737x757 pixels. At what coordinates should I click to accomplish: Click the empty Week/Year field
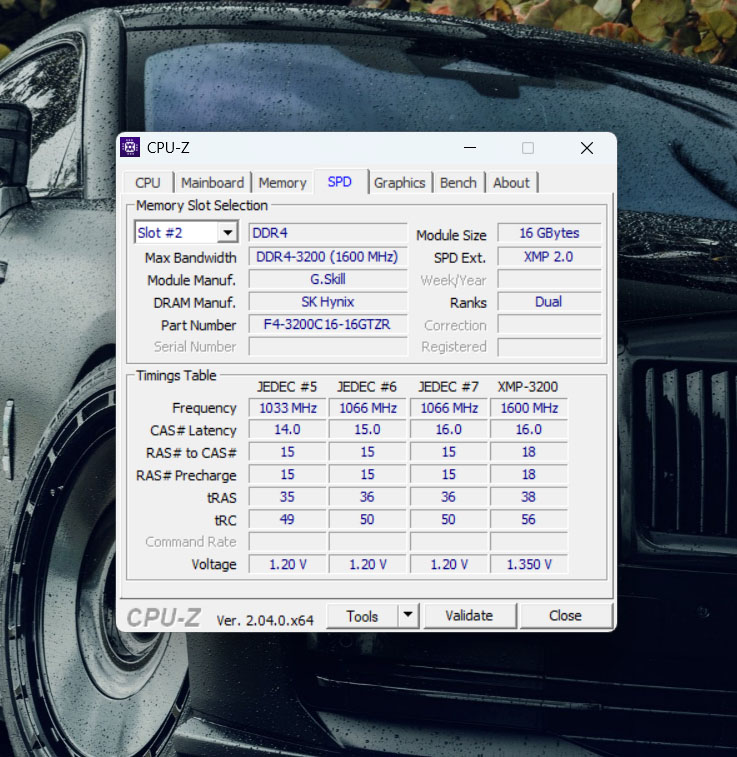(549, 280)
